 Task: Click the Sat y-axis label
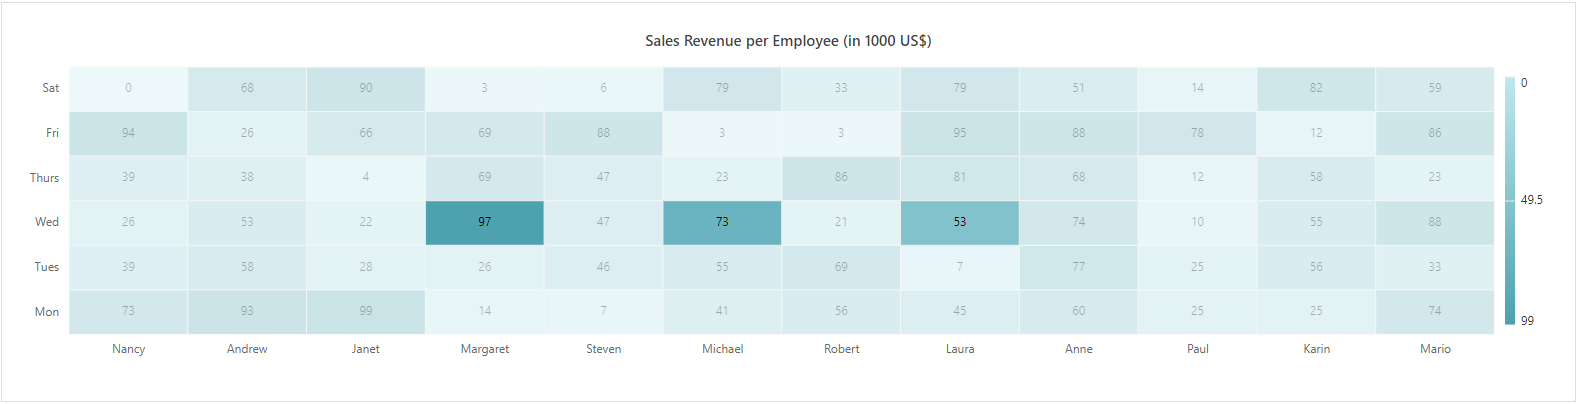(50, 88)
